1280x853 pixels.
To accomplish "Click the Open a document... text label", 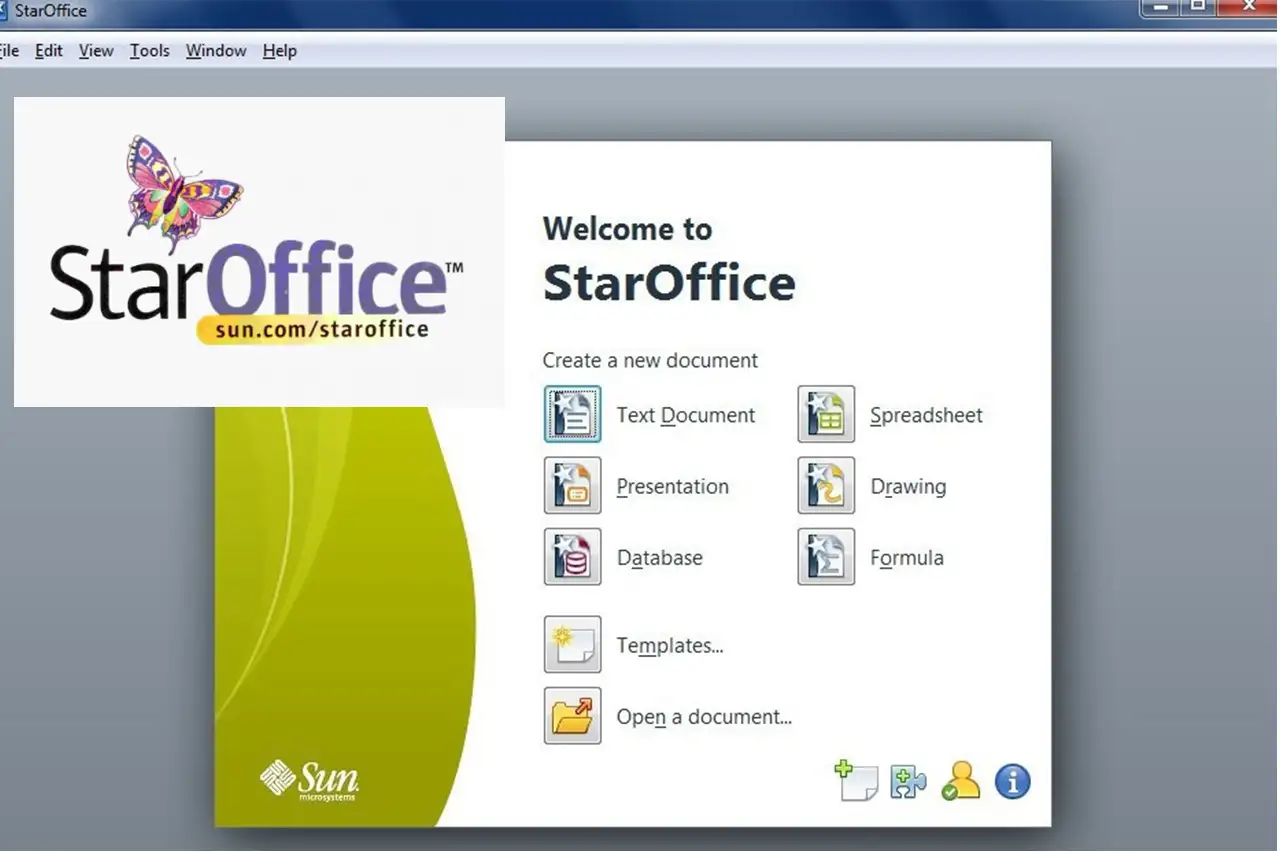I will click(x=704, y=717).
